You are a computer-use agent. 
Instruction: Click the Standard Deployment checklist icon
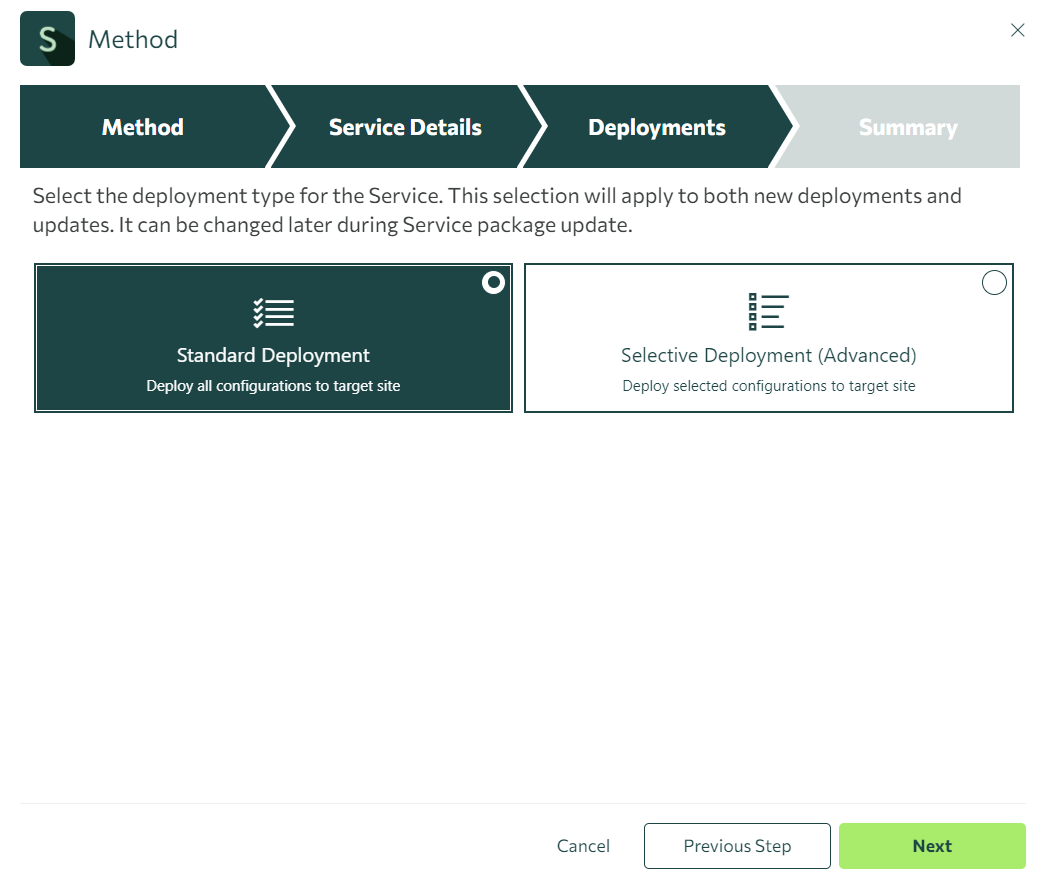[x=273, y=313]
